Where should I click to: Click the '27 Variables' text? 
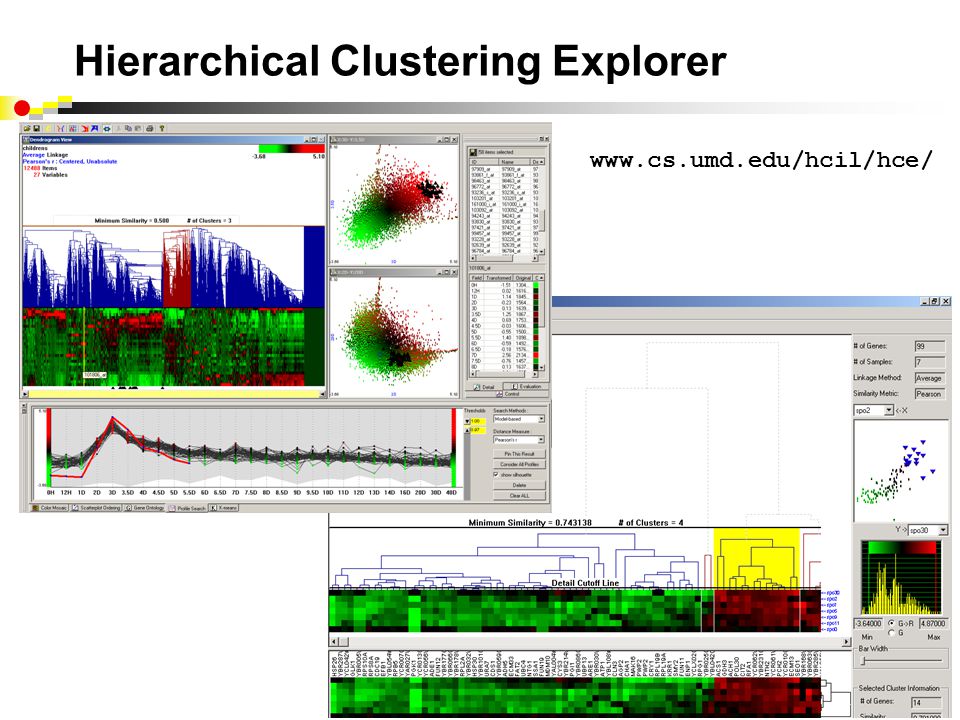click(50, 174)
